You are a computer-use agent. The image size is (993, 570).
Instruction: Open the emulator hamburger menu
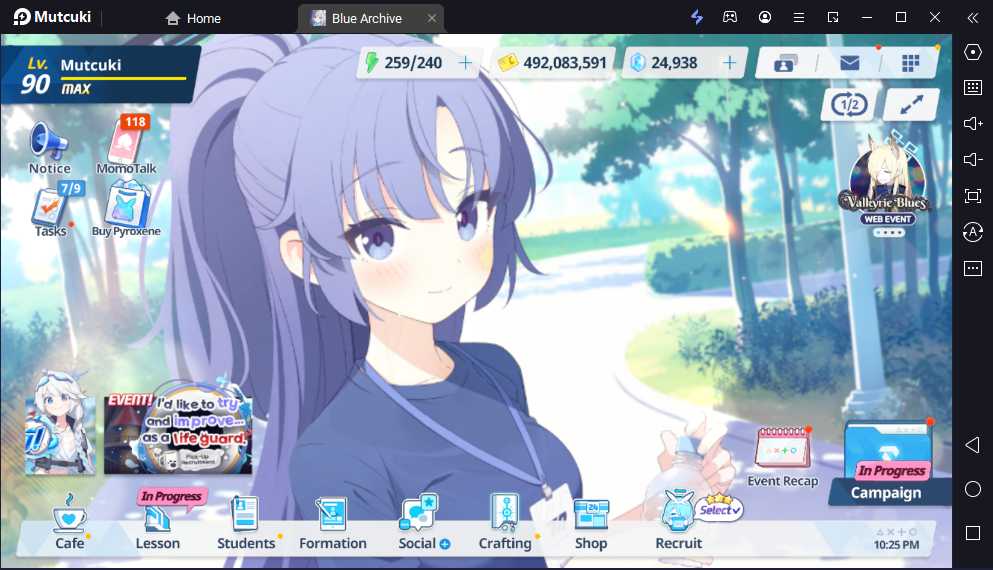[799, 17]
